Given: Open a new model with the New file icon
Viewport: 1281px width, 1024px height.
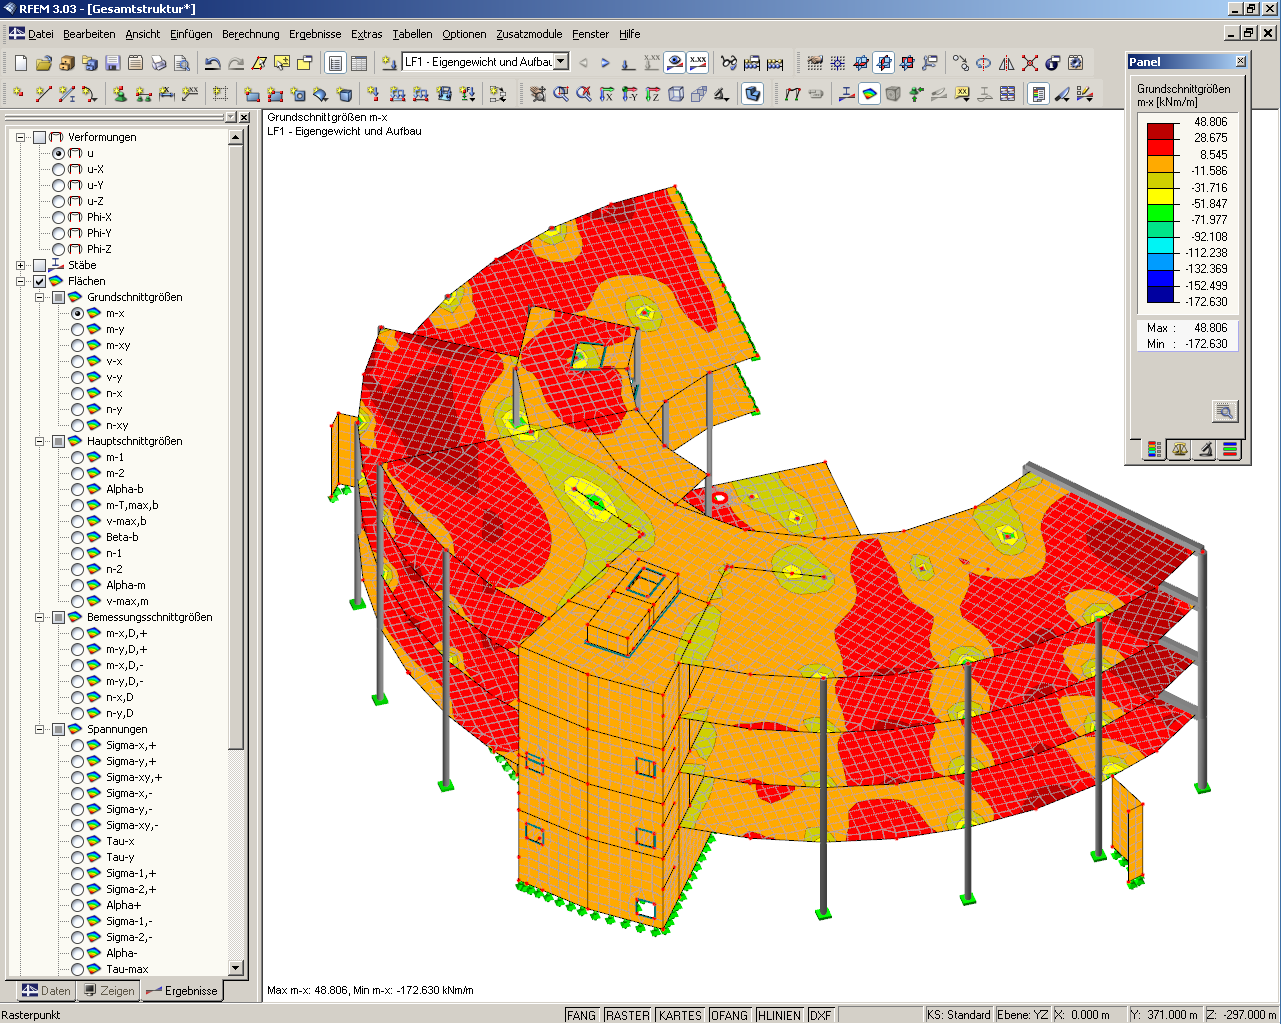Looking at the screenshot, I should tap(19, 62).
